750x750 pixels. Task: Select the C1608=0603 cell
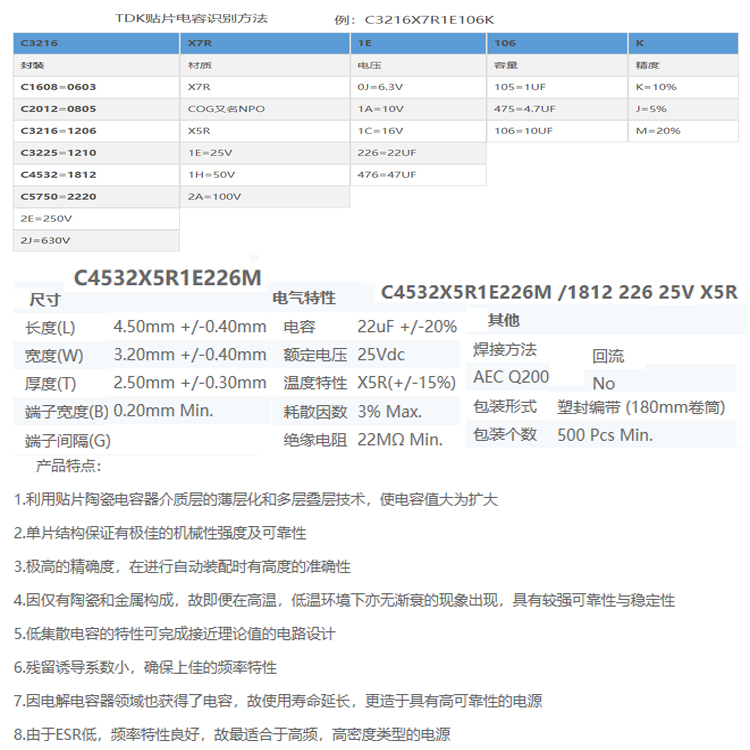coord(96,87)
